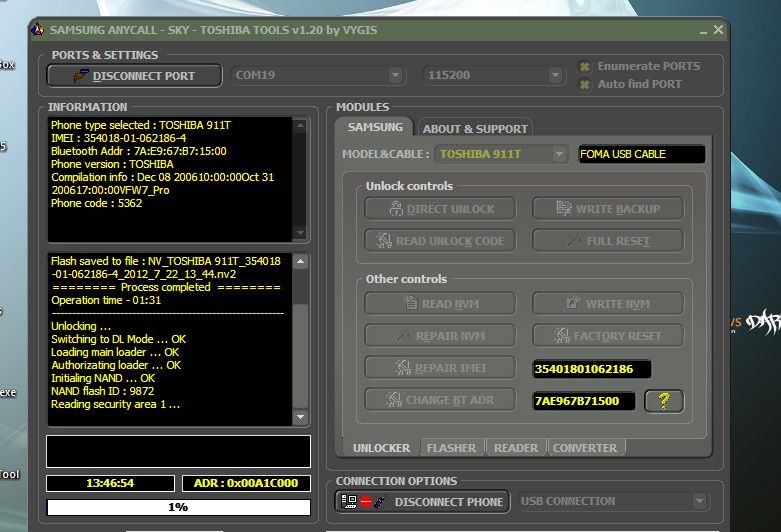781x532 pixels.
Task: Click the log panel scroll down arrow
Action: (300, 417)
